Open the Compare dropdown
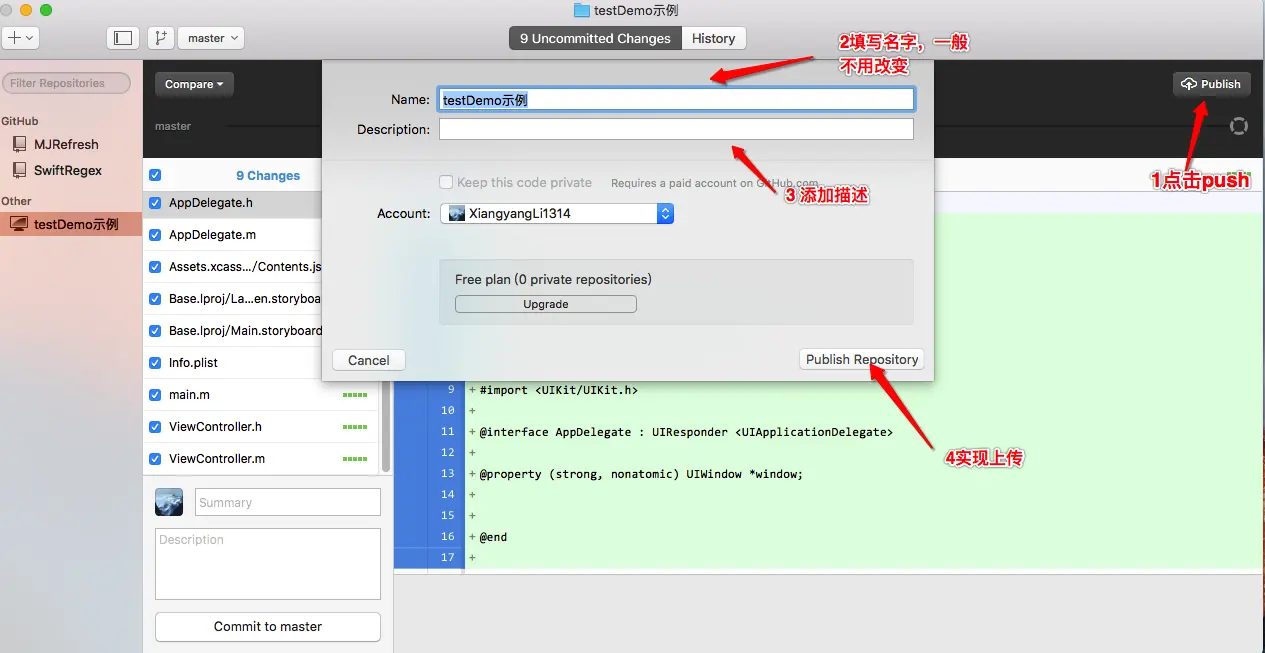Image resolution: width=1265 pixels, height=653 pixels. pyautogui.click(x=194, y=84)
